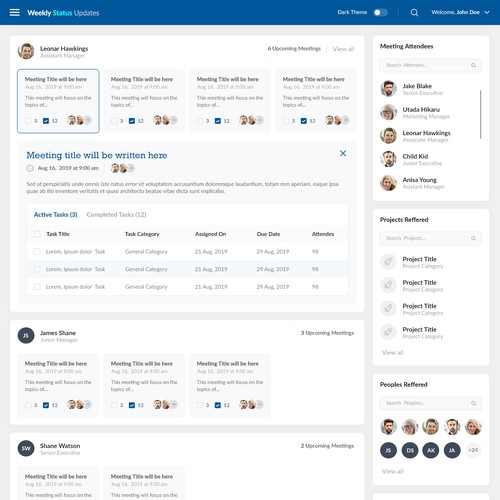
Task: Check the third Lorem Ipsum dolor Task row
Action: point(37,287)
